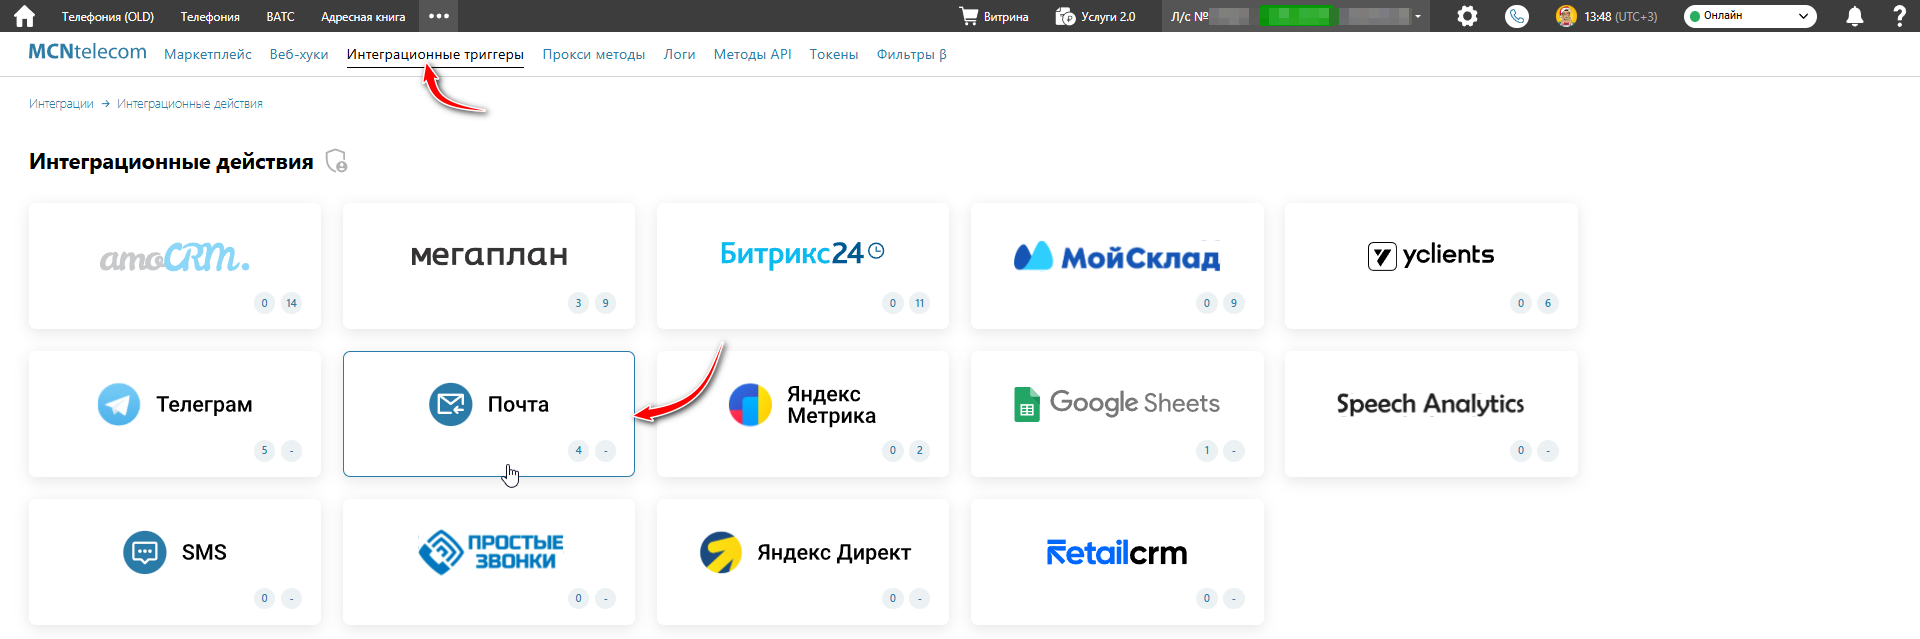Click the Telegram paper plane icon
The image size is (1920, 639).
[119, 404]
